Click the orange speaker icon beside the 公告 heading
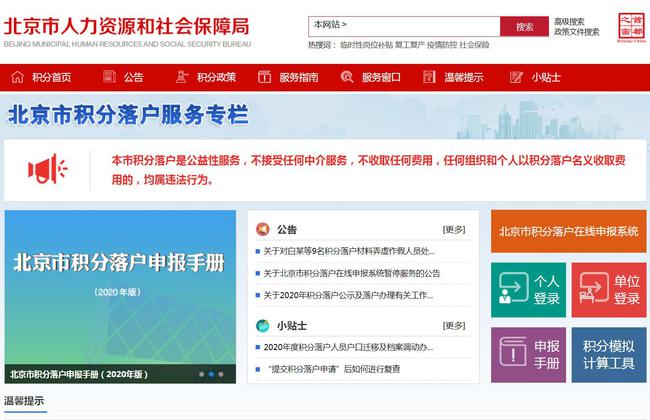Screen dimensions: 650x420 point(263,229)
